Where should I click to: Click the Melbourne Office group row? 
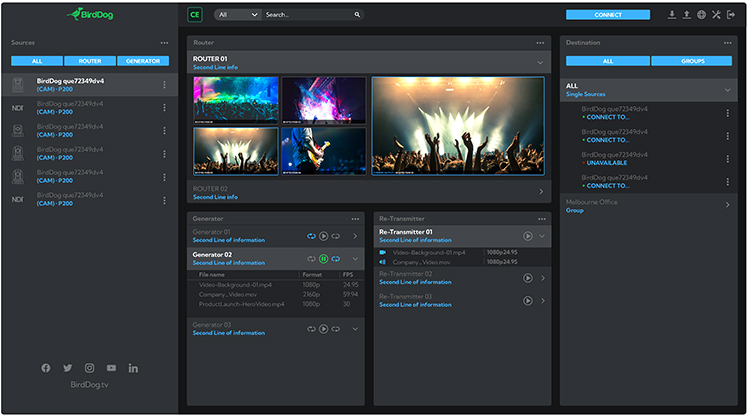[x=649, y=206]
